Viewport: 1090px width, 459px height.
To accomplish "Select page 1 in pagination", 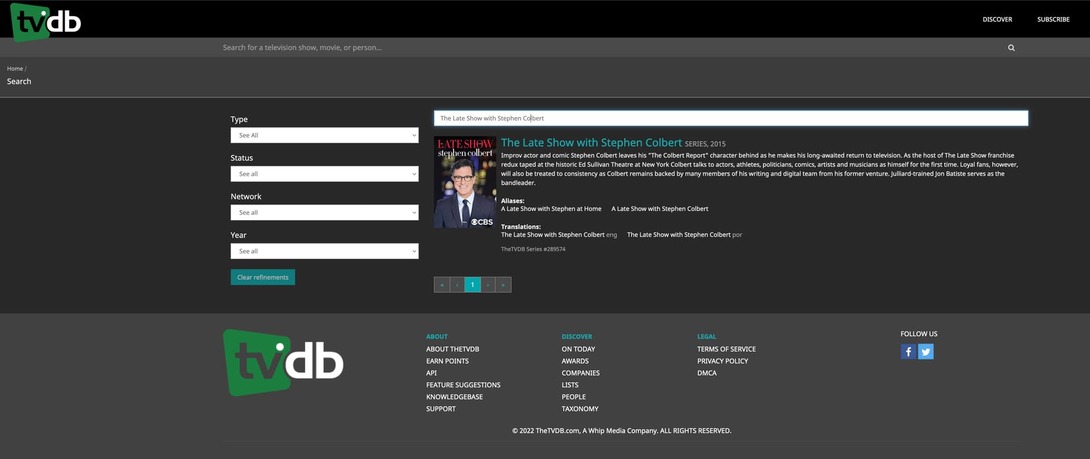I will (x=473, y=284).
